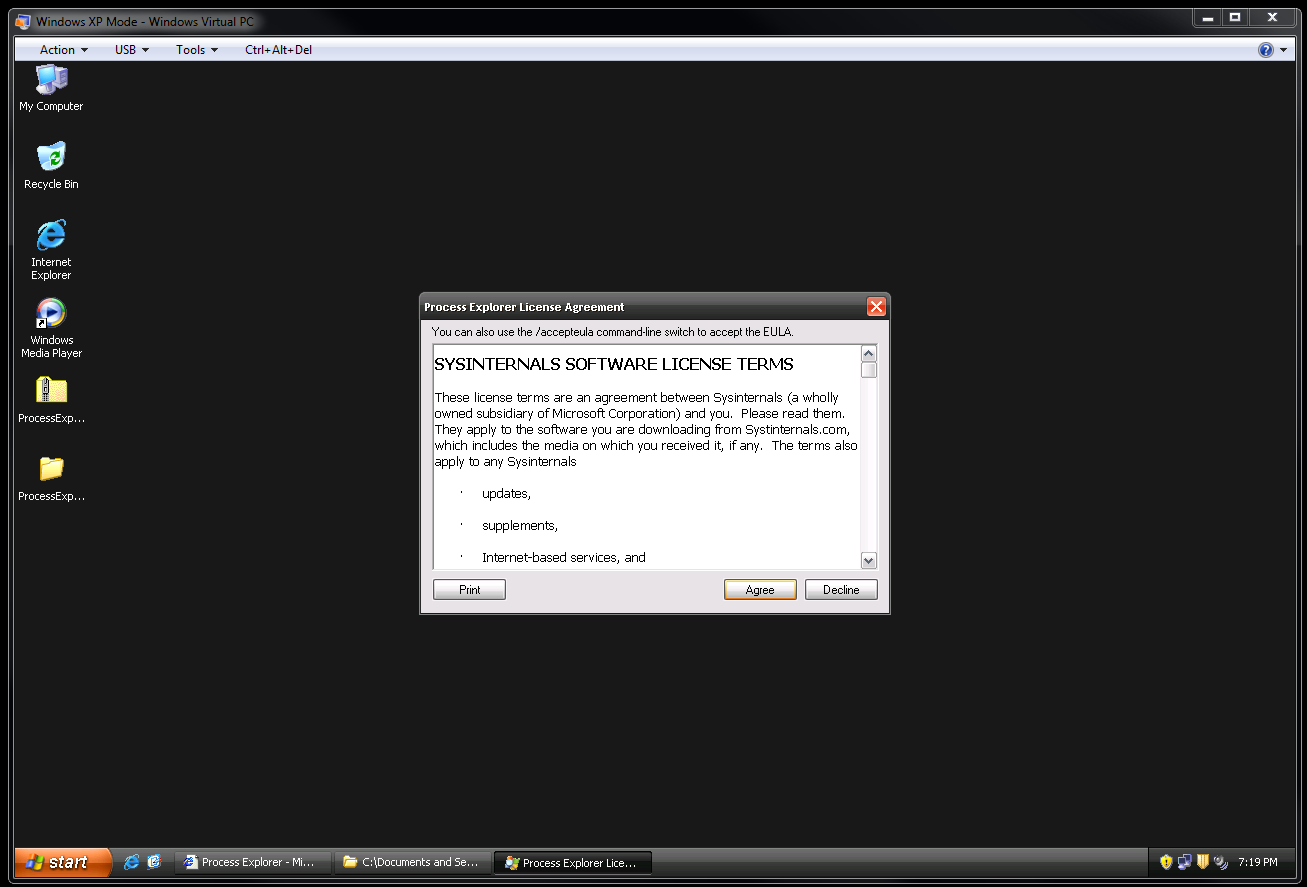
Task: Click the volume speaker tray icon
Action: (1220, 862)
